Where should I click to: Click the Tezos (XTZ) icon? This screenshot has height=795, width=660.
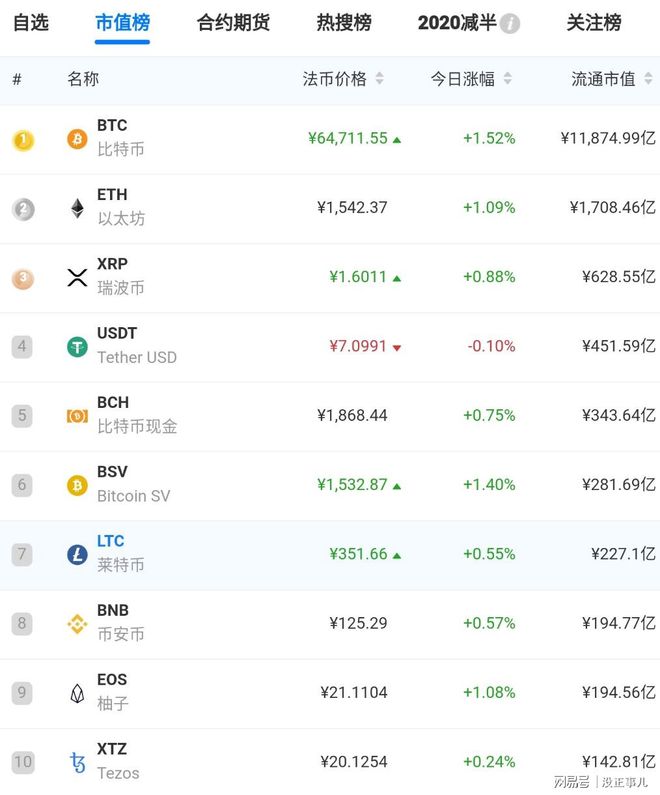coord(77,762)
